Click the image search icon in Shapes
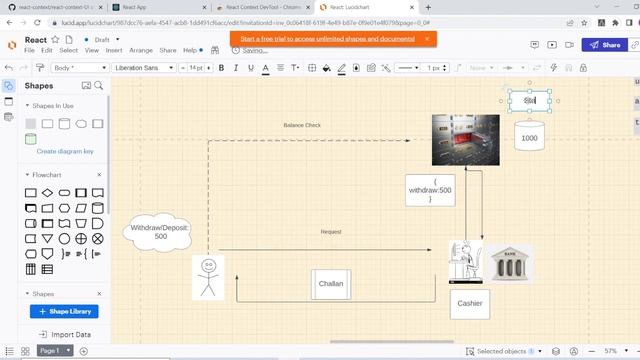The image size is (640, 360). [86, 85]
